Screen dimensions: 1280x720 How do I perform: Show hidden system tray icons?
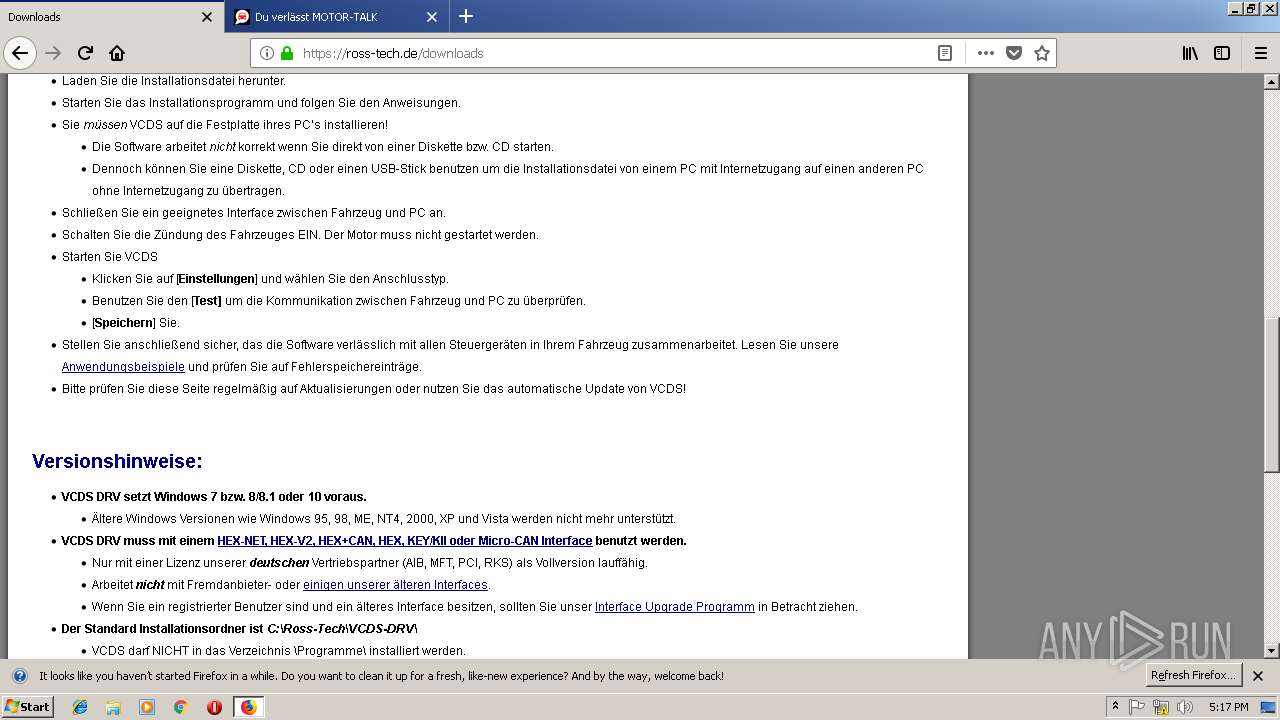(x=1115, y=707)
